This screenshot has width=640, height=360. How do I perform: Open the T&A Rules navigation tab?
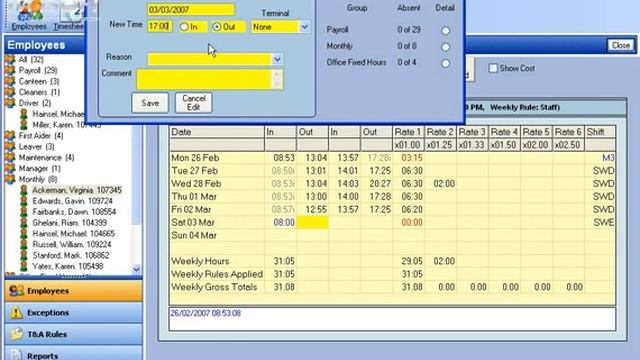(73, 334)
